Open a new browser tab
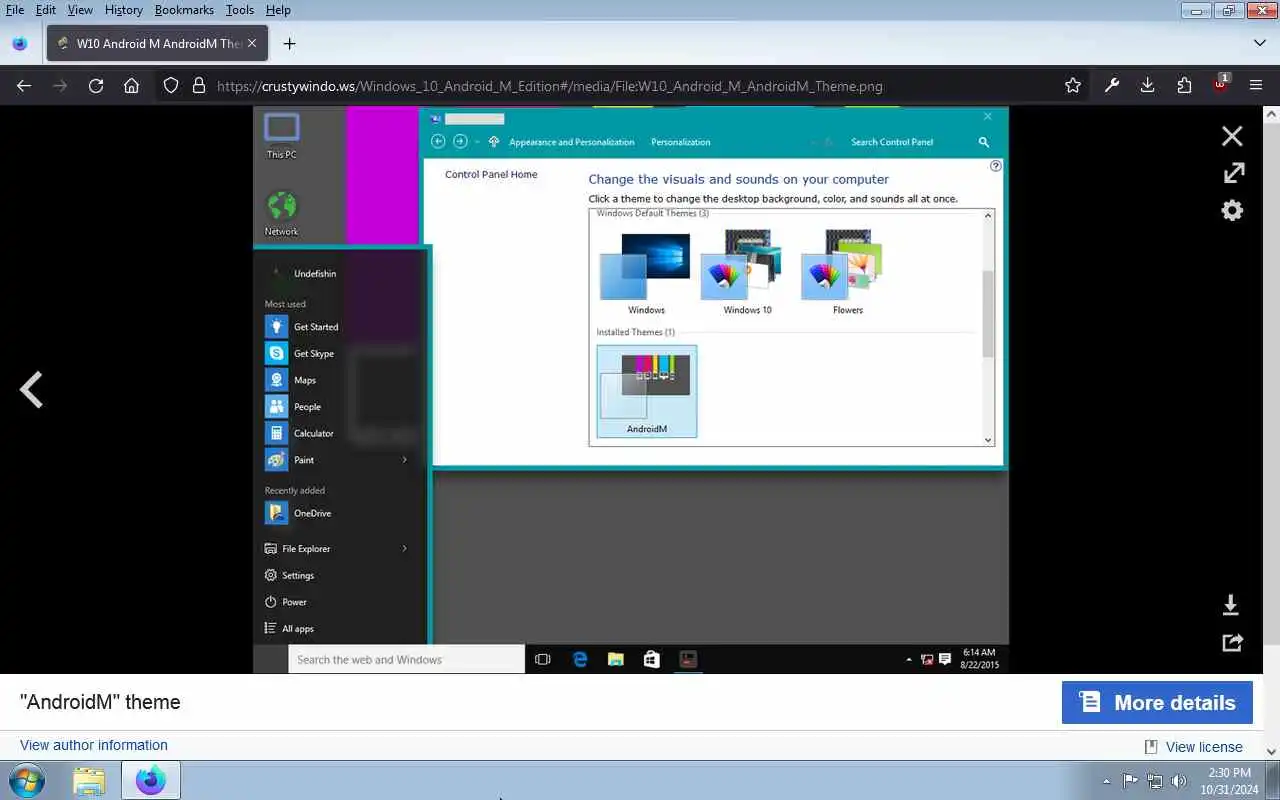Image resolution: width=1280 pixels, height=800 pixels. tap(289, 43)
